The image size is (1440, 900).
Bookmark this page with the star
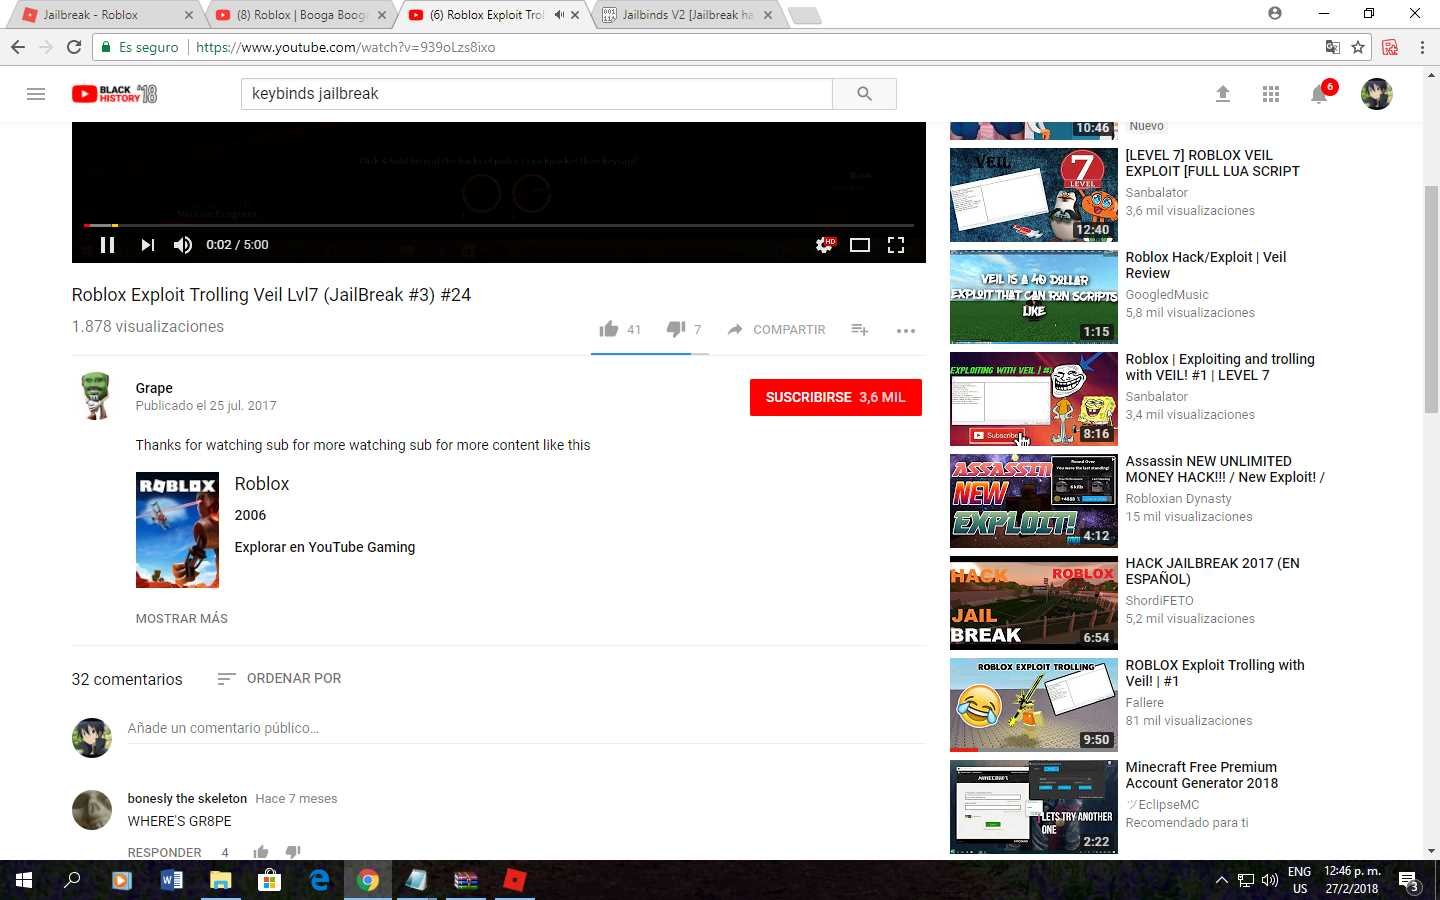[1358, 47]
